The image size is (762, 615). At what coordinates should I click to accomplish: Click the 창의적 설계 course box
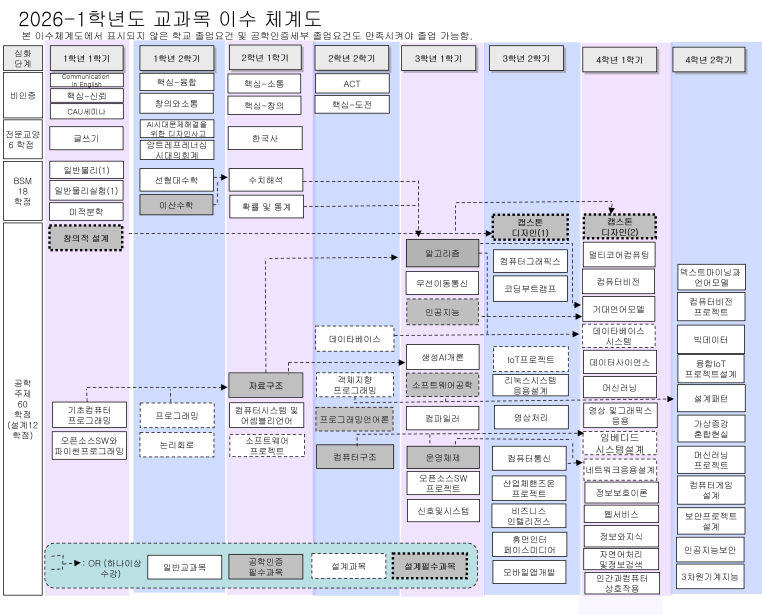click(86, 238)
